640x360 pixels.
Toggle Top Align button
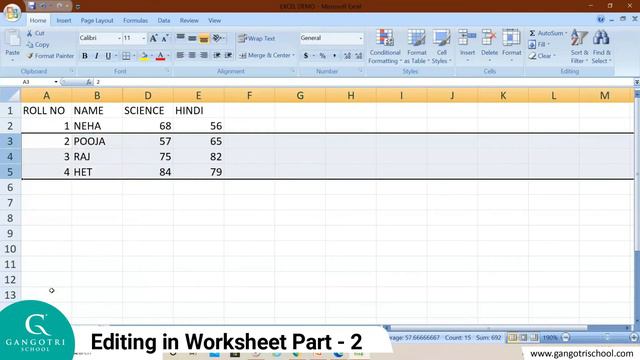point(180,38)
